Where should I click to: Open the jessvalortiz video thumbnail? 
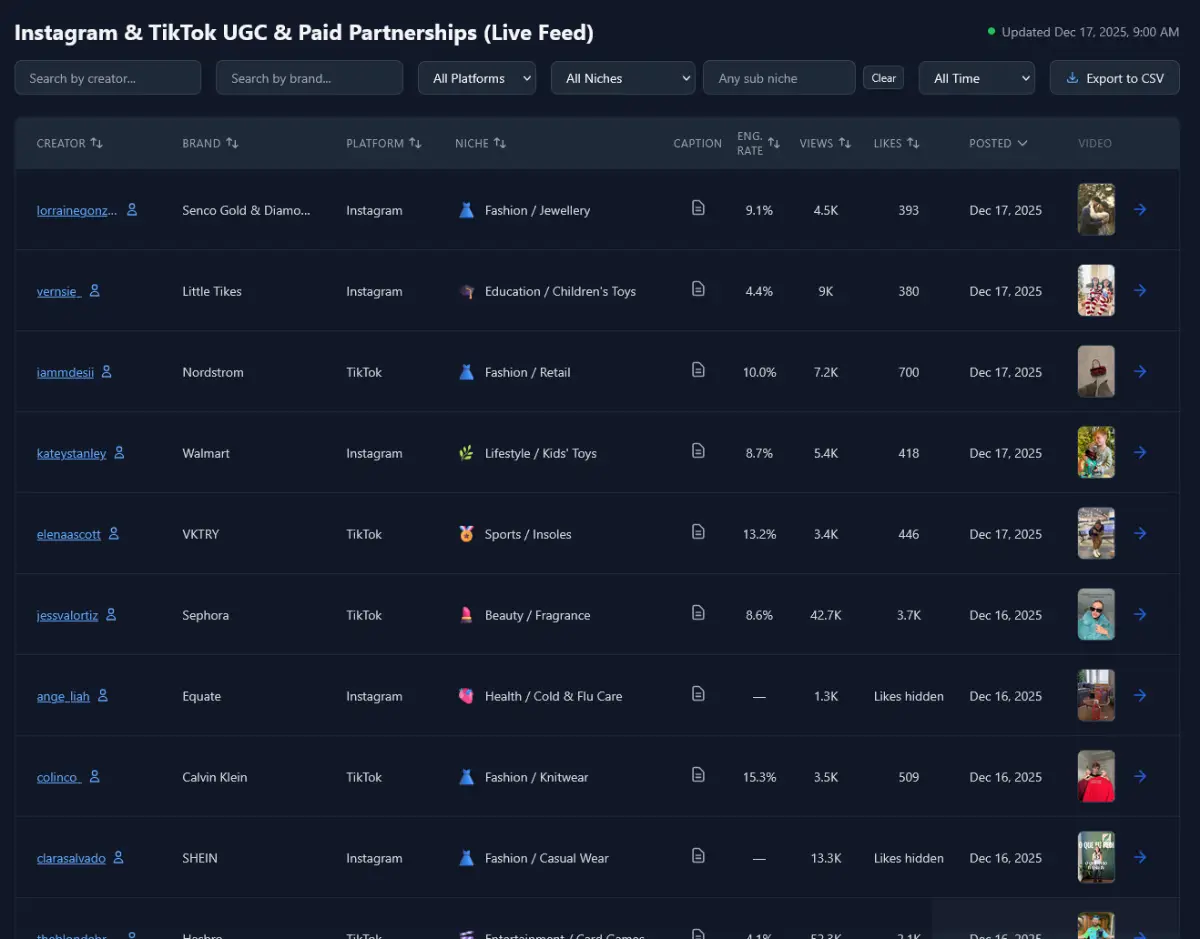[1096, 615]
